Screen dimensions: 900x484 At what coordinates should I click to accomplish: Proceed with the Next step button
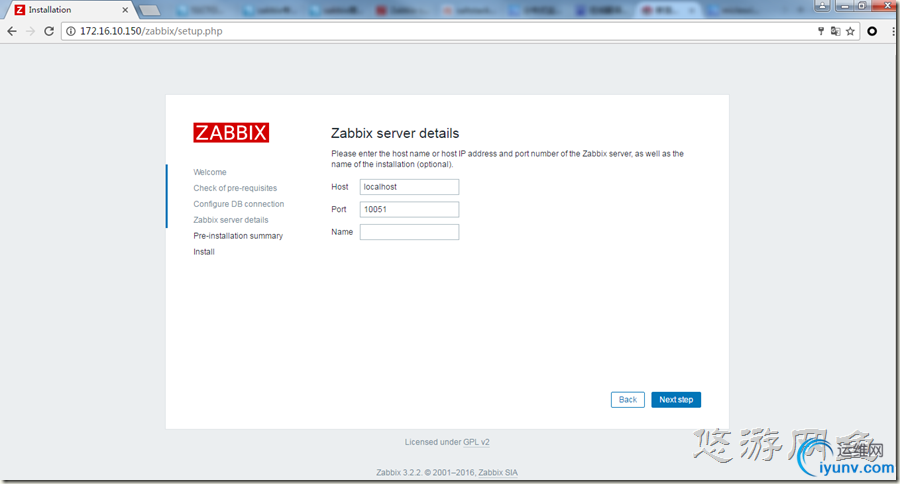click(x=676, y=400)
